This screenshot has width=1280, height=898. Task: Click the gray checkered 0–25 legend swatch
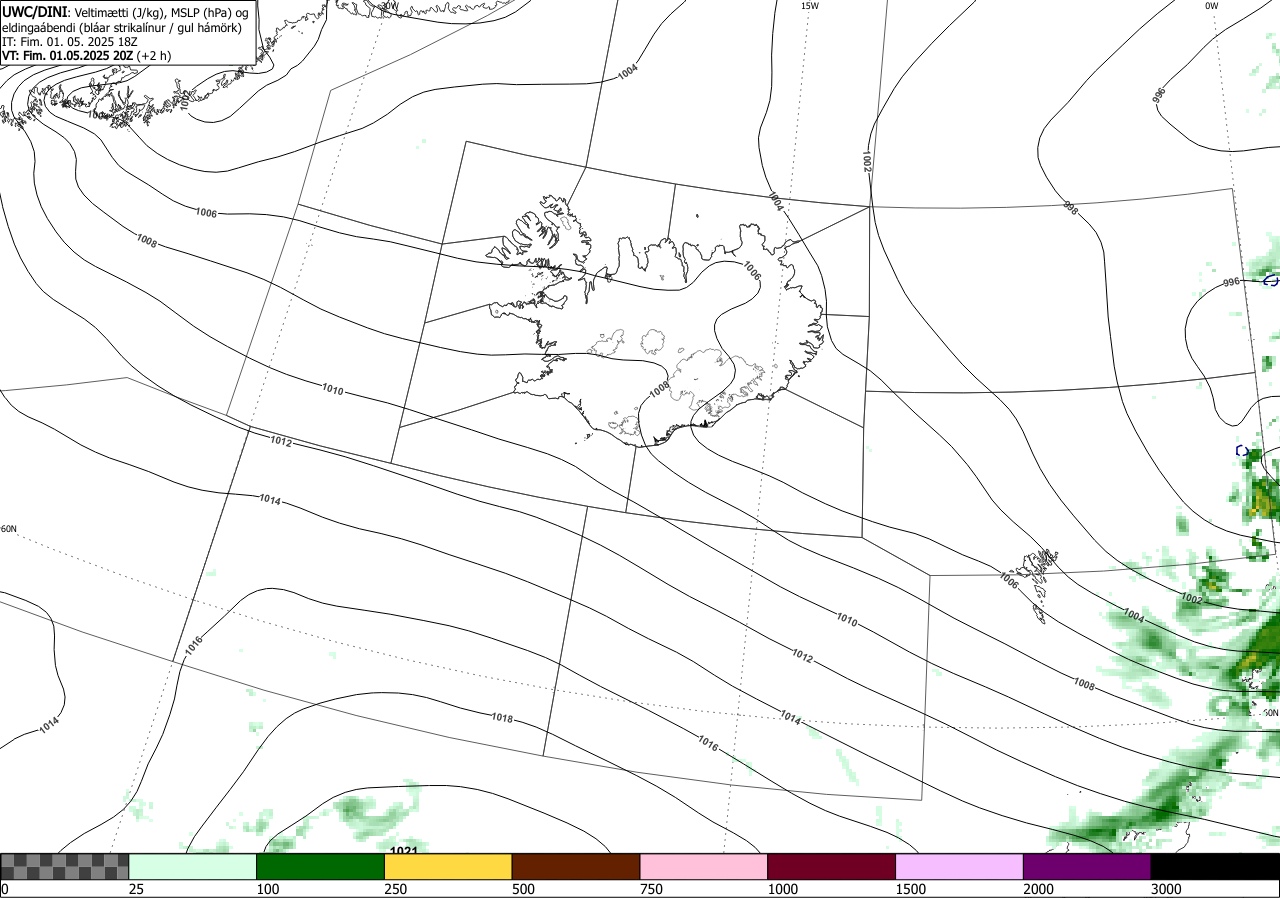pyautogui.click(x=65, y=866)
